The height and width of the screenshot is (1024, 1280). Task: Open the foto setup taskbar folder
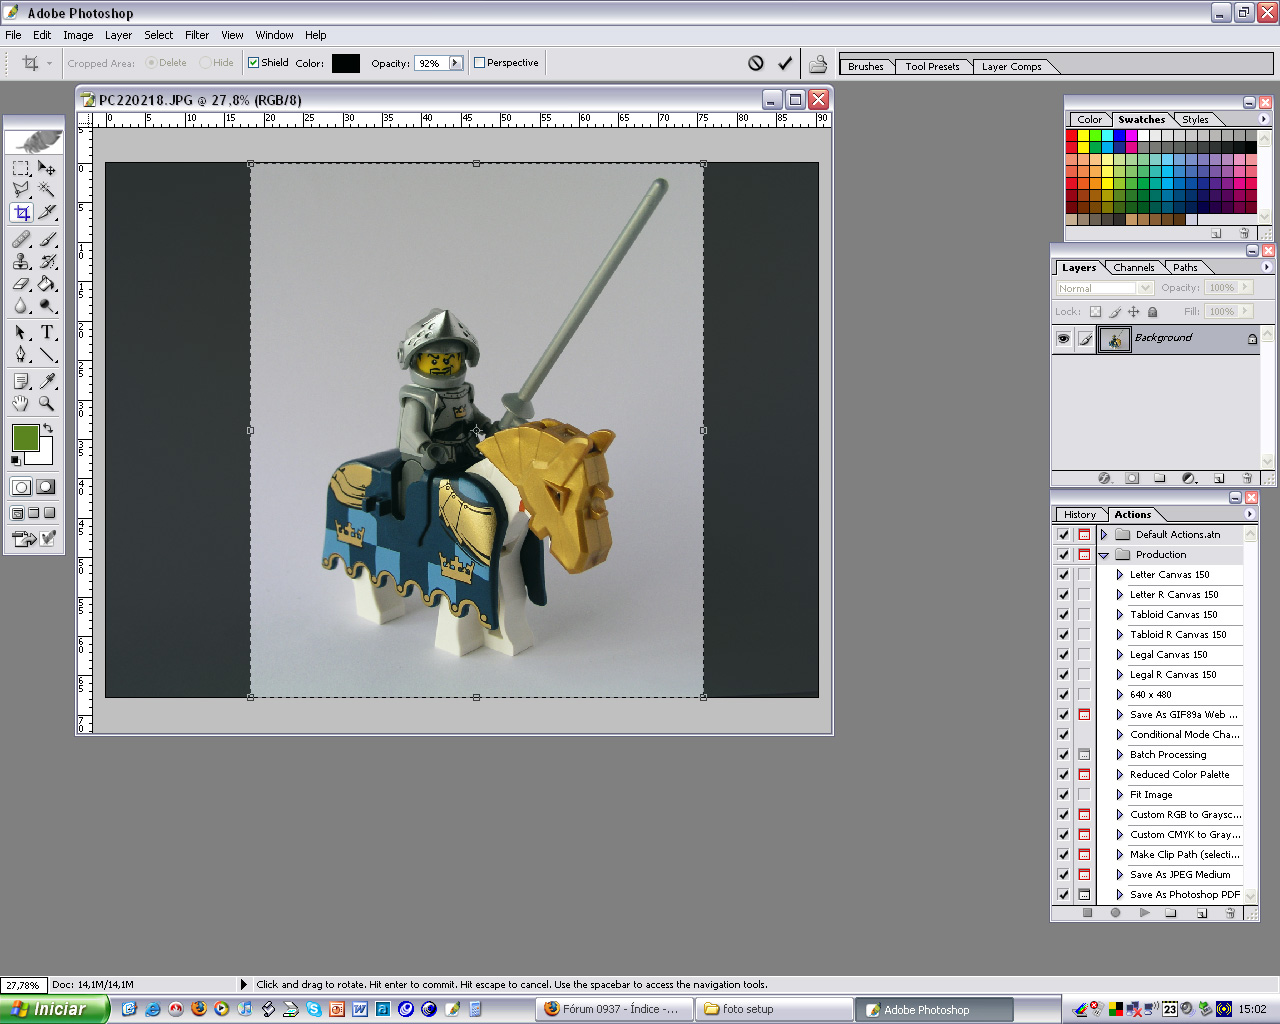[775, 1009]
